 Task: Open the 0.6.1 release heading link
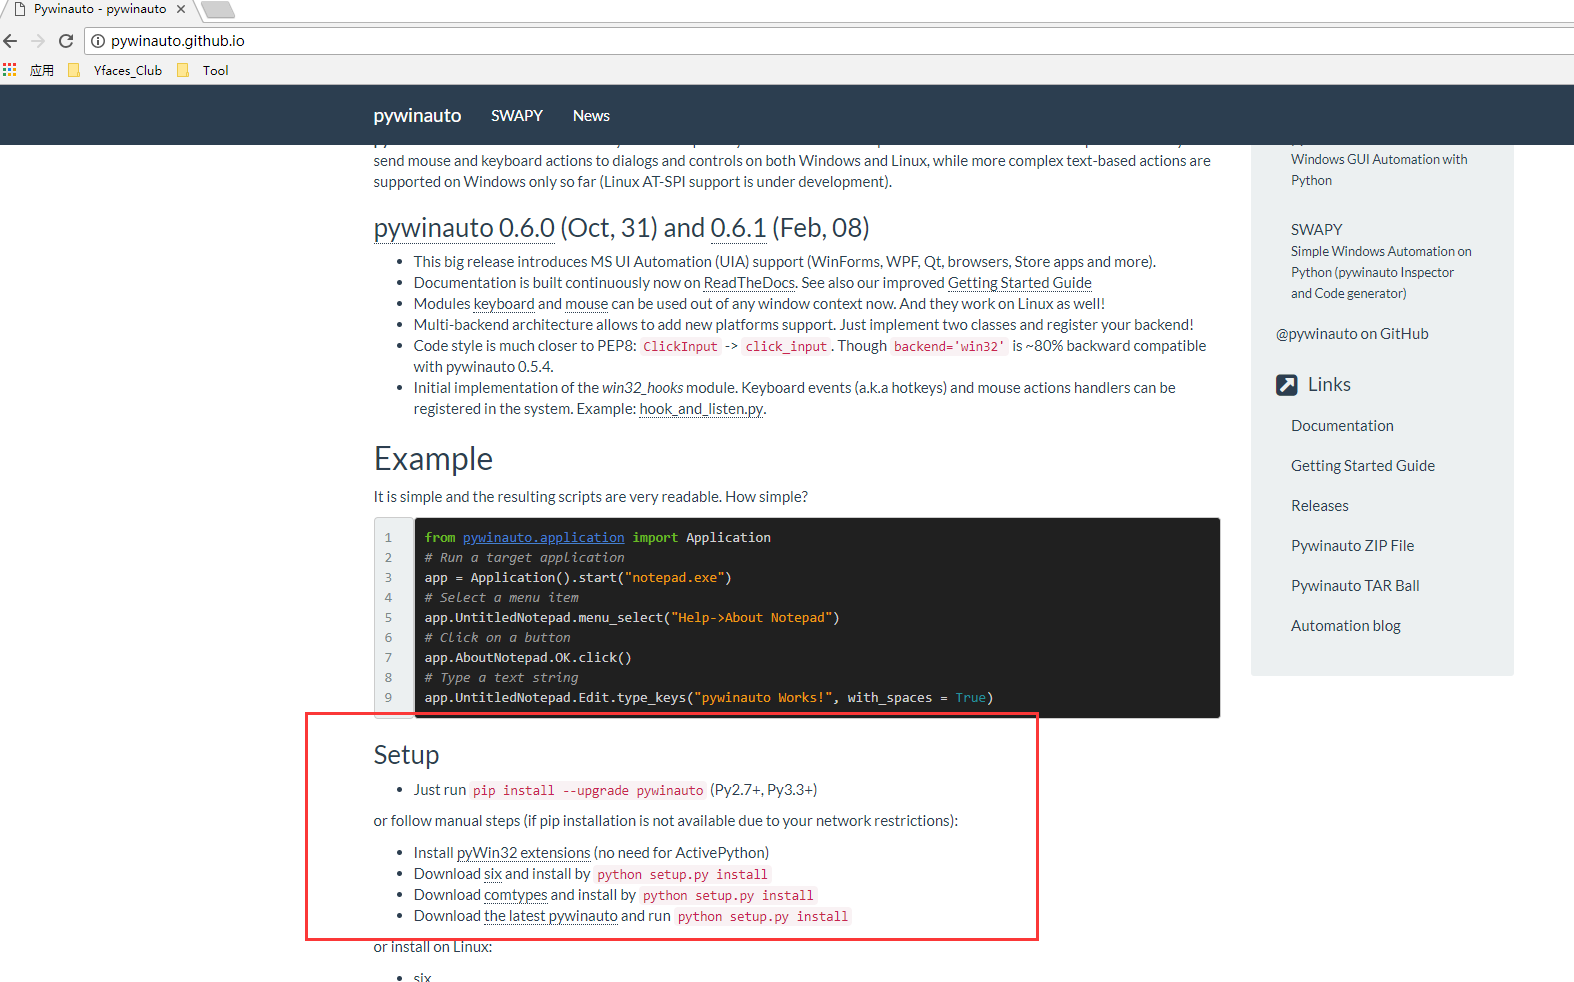738,228
